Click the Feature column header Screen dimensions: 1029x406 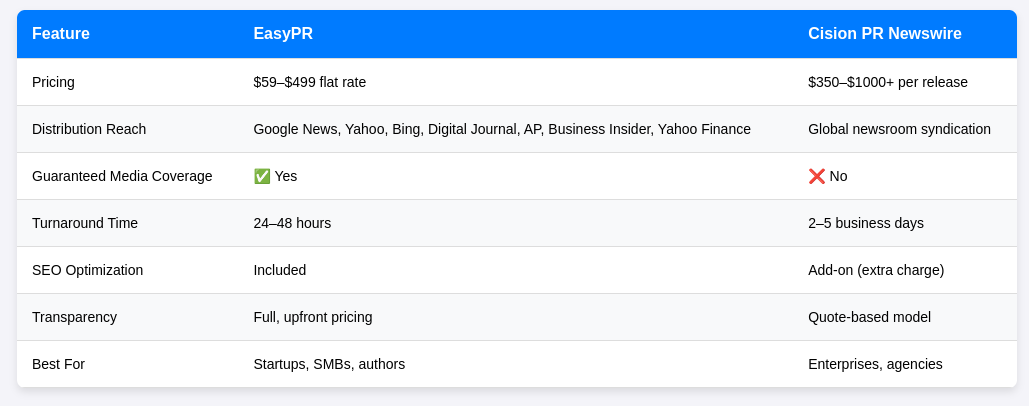61,34
